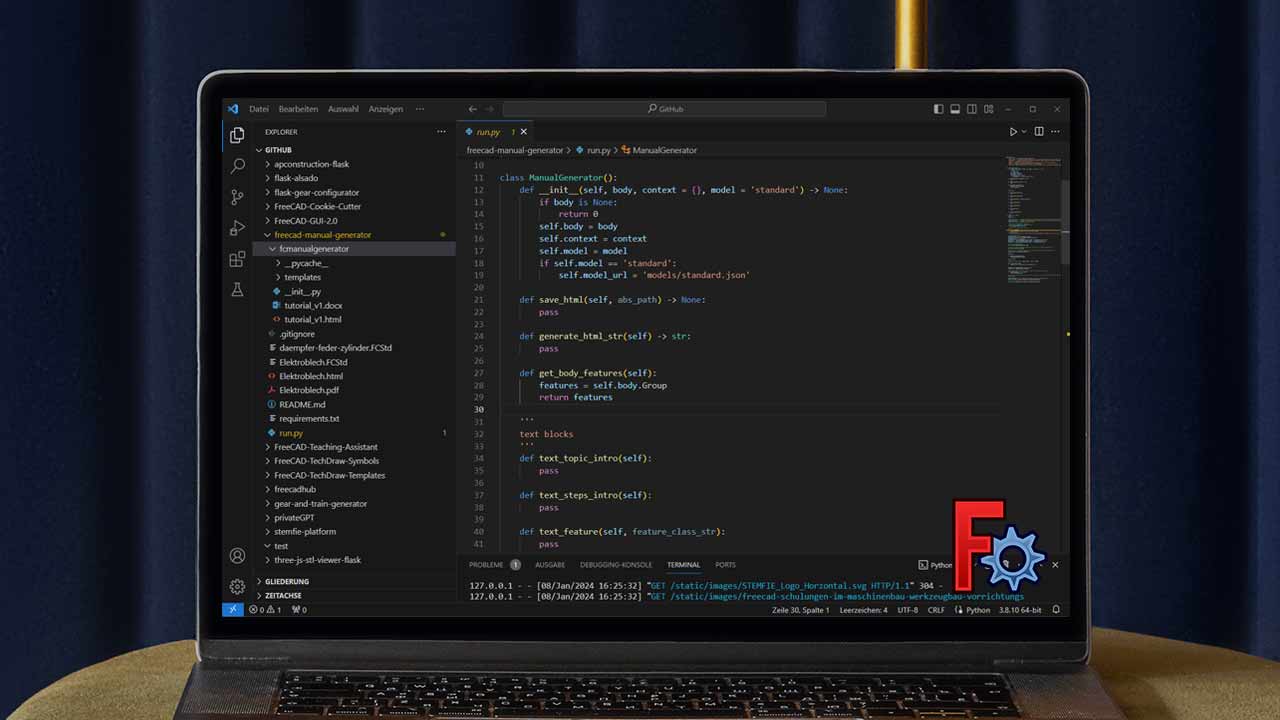Select the Testing beaker icon
Screen dimensions: 1280x720
click(236, 289)
